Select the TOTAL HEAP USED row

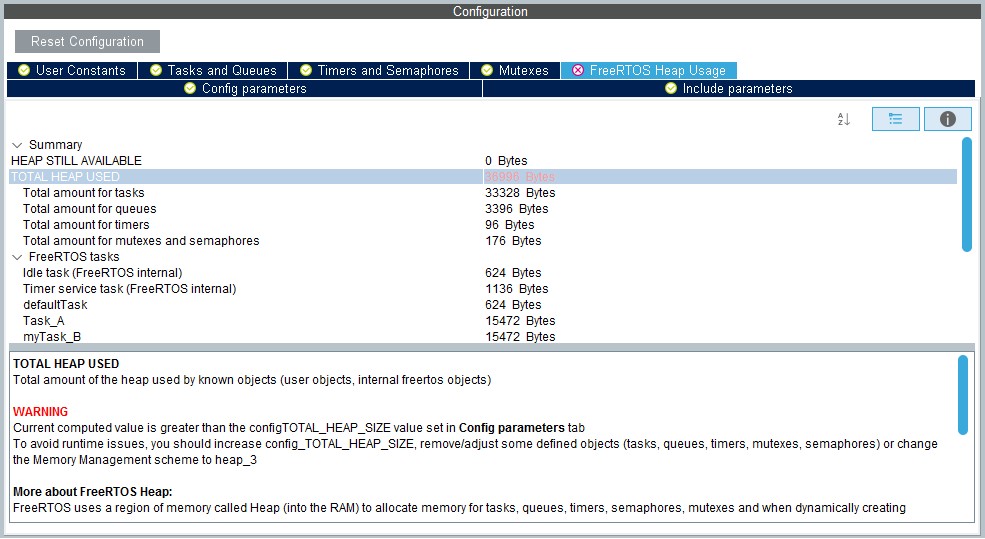483,177
